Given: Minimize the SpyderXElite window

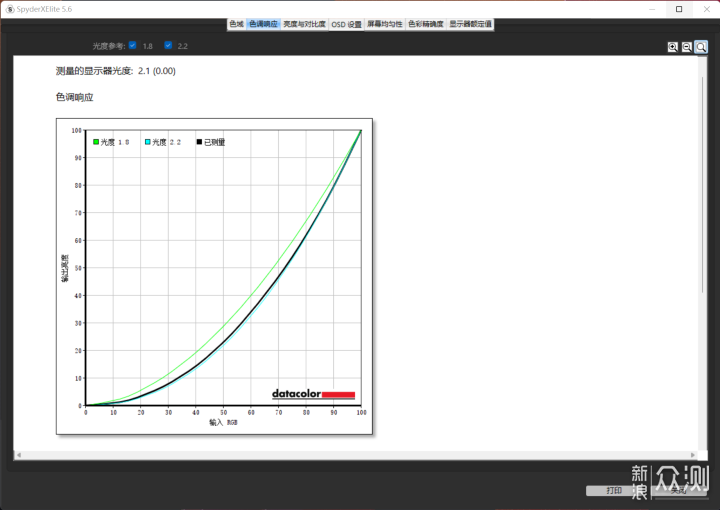Looking at the screenshot, I should tap(652, 9).
